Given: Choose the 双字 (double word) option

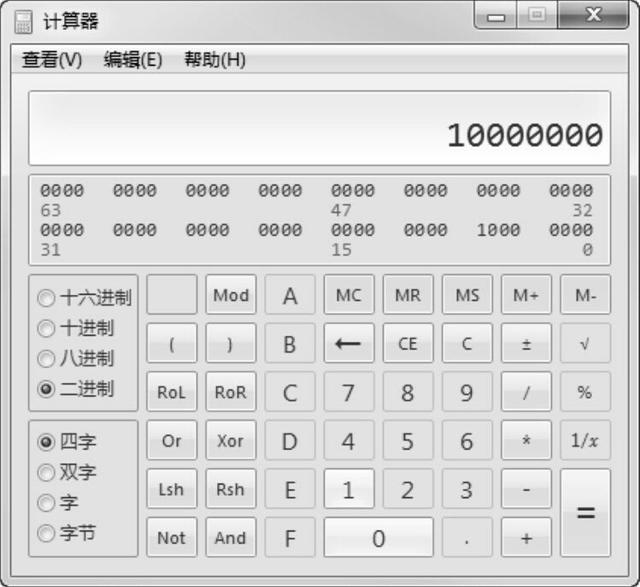Looking at the screenshot, I should pos(46,472).
